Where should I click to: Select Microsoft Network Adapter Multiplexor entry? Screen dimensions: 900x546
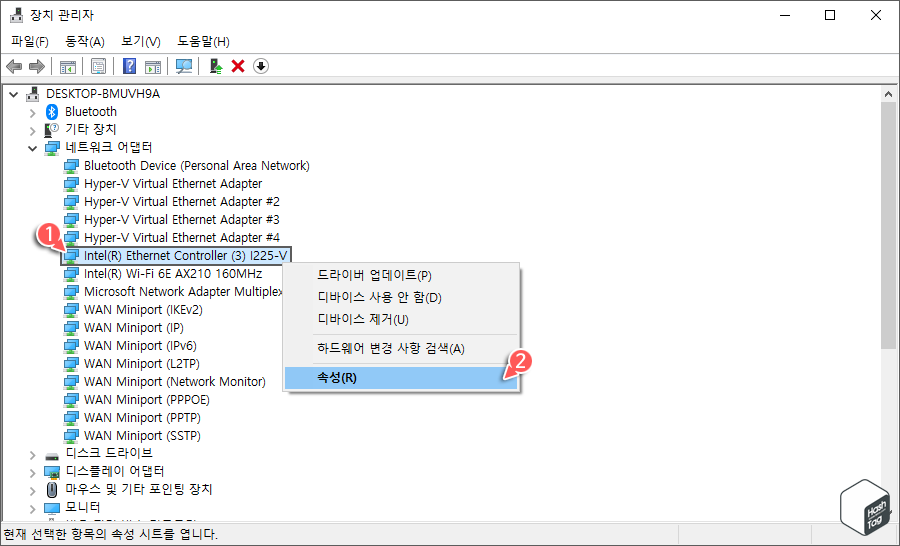tap(183, 292)
